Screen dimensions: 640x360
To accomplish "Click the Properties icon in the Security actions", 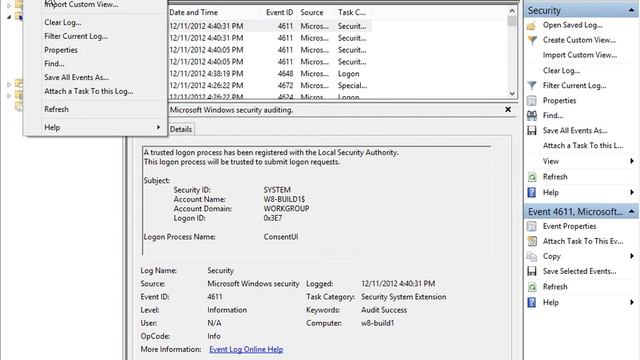I will click(x=532, y=100).
